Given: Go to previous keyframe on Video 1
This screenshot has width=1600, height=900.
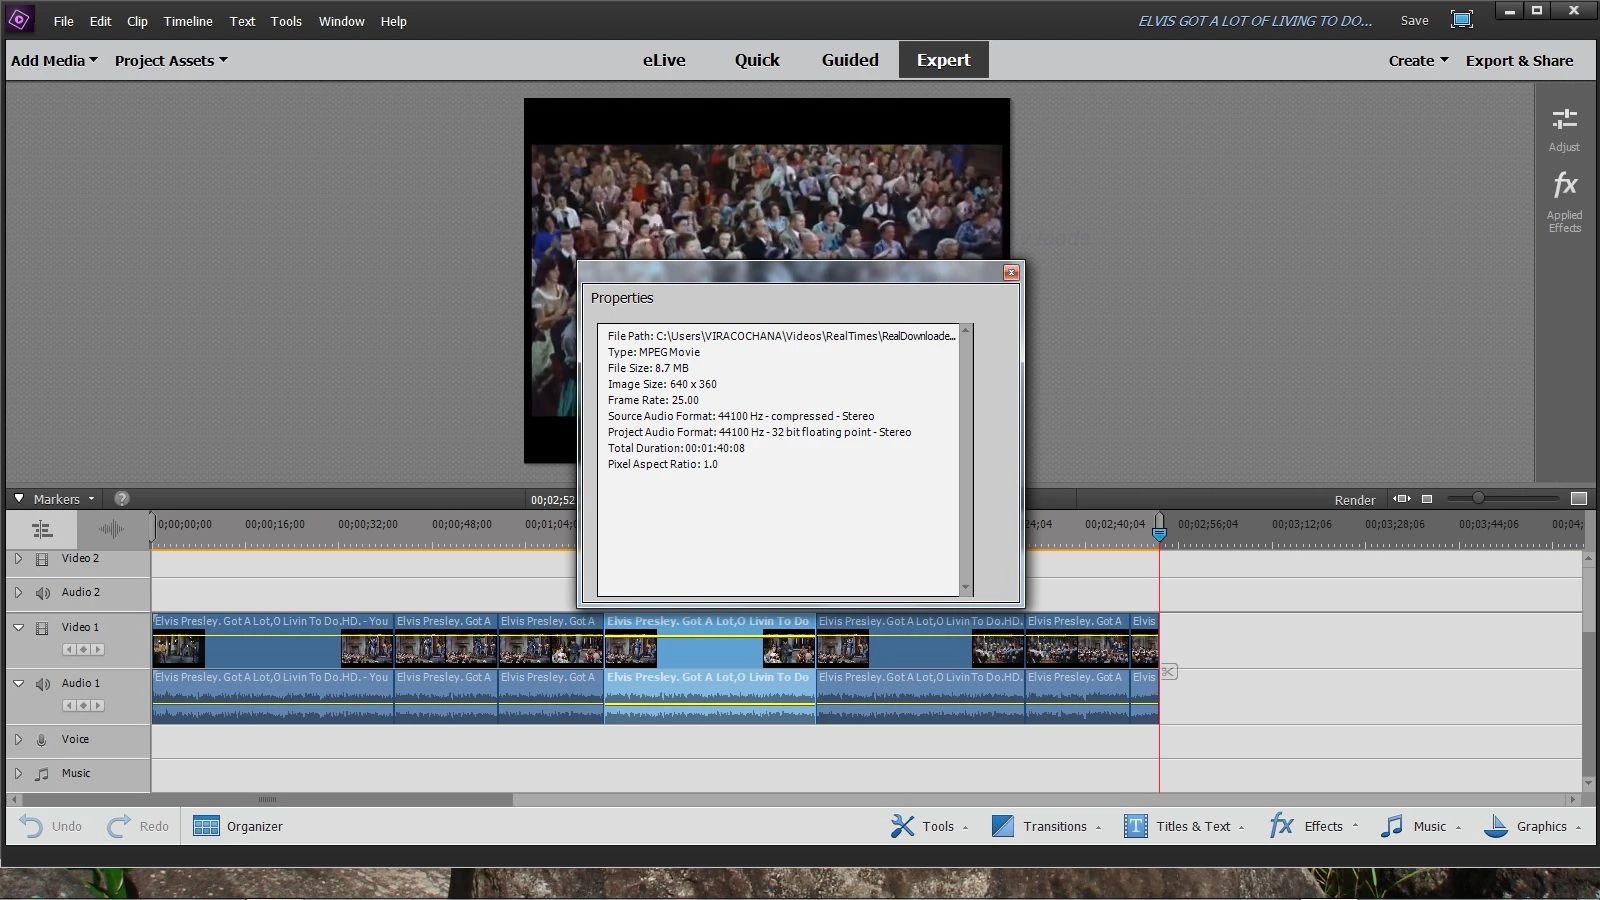Looking at the screenshot, I should (x=69, y=649).
